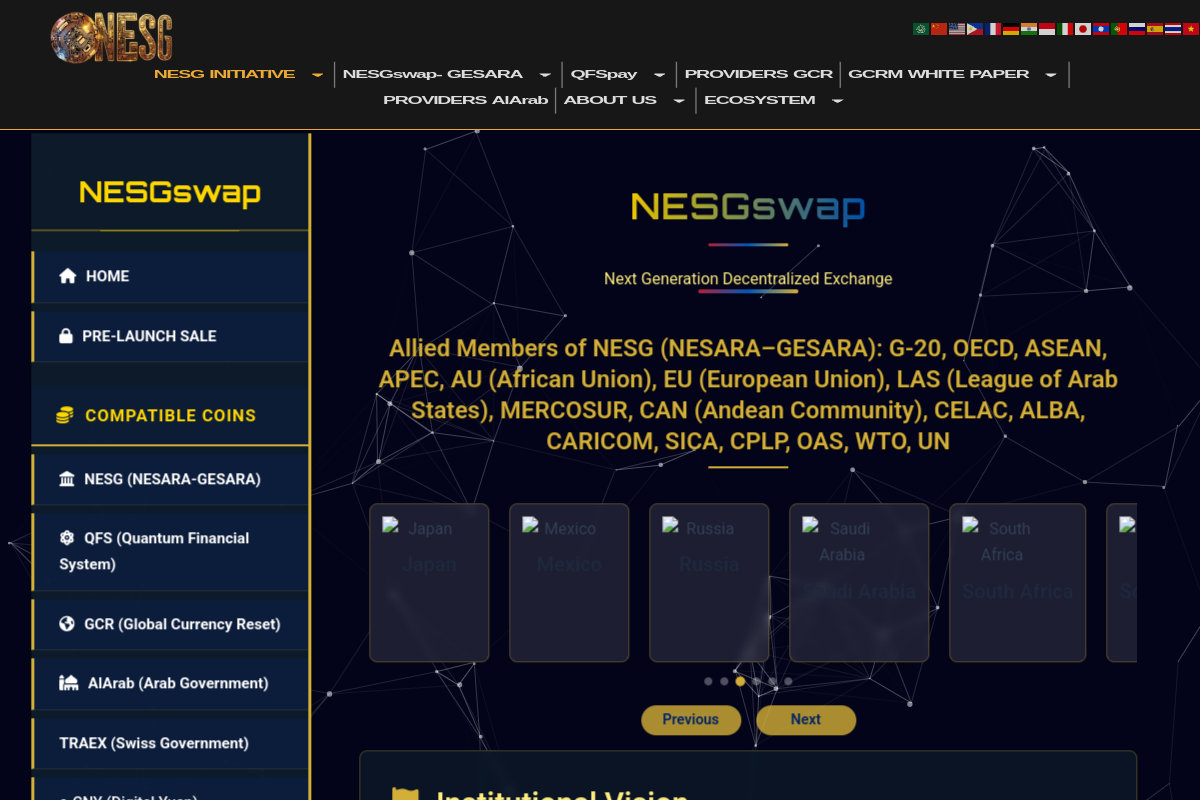1200x800 pixels.
Task: Switch language using the Japan flag icon
Action: 1084,29
